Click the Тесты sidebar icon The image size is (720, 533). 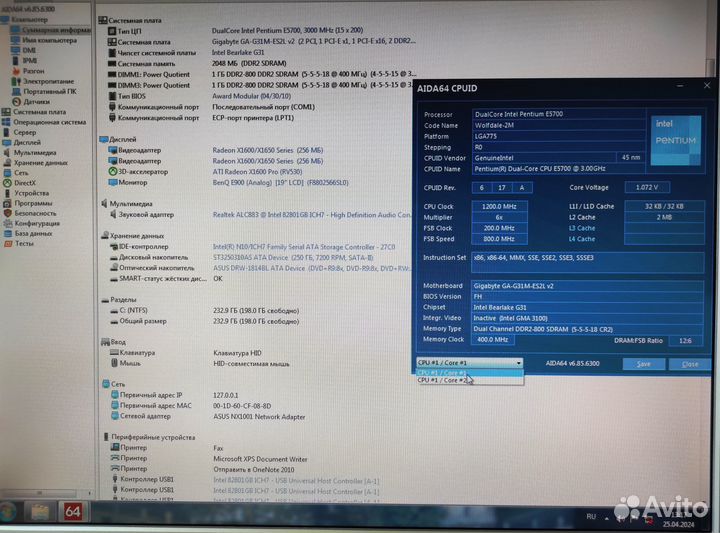[6, 243]
